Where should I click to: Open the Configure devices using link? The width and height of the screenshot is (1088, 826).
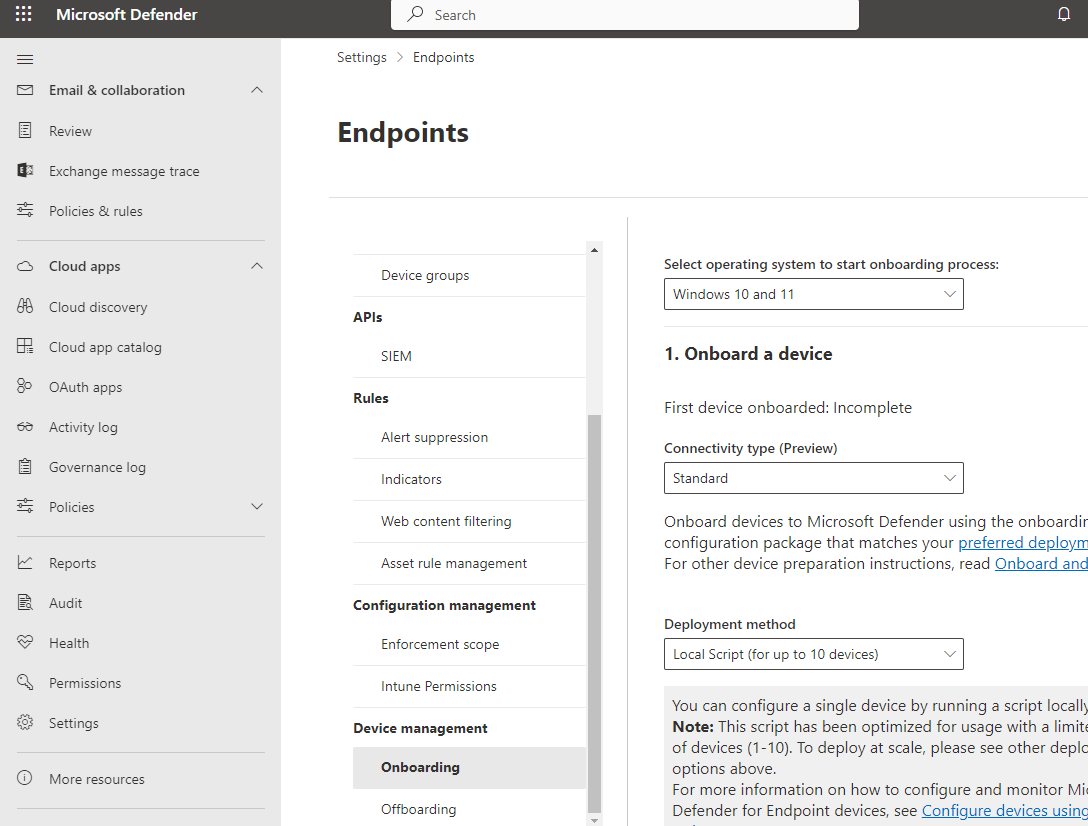coord(1005,811)
